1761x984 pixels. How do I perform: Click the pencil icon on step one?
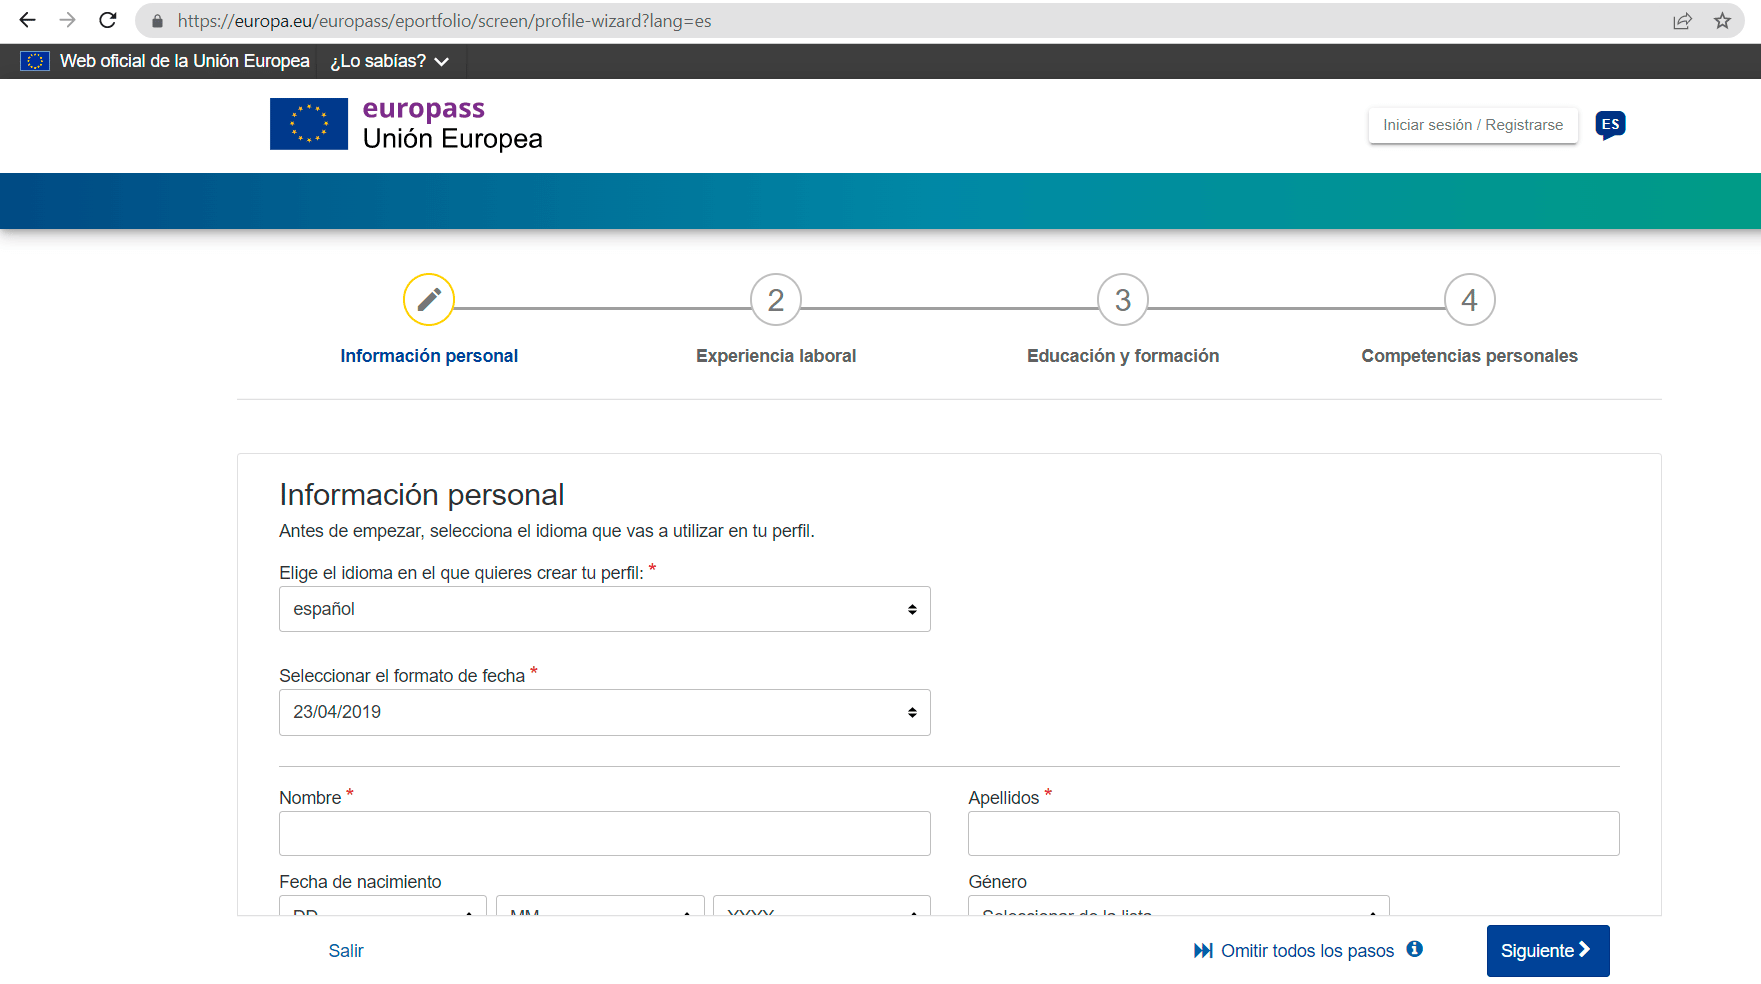pos(429,299)
